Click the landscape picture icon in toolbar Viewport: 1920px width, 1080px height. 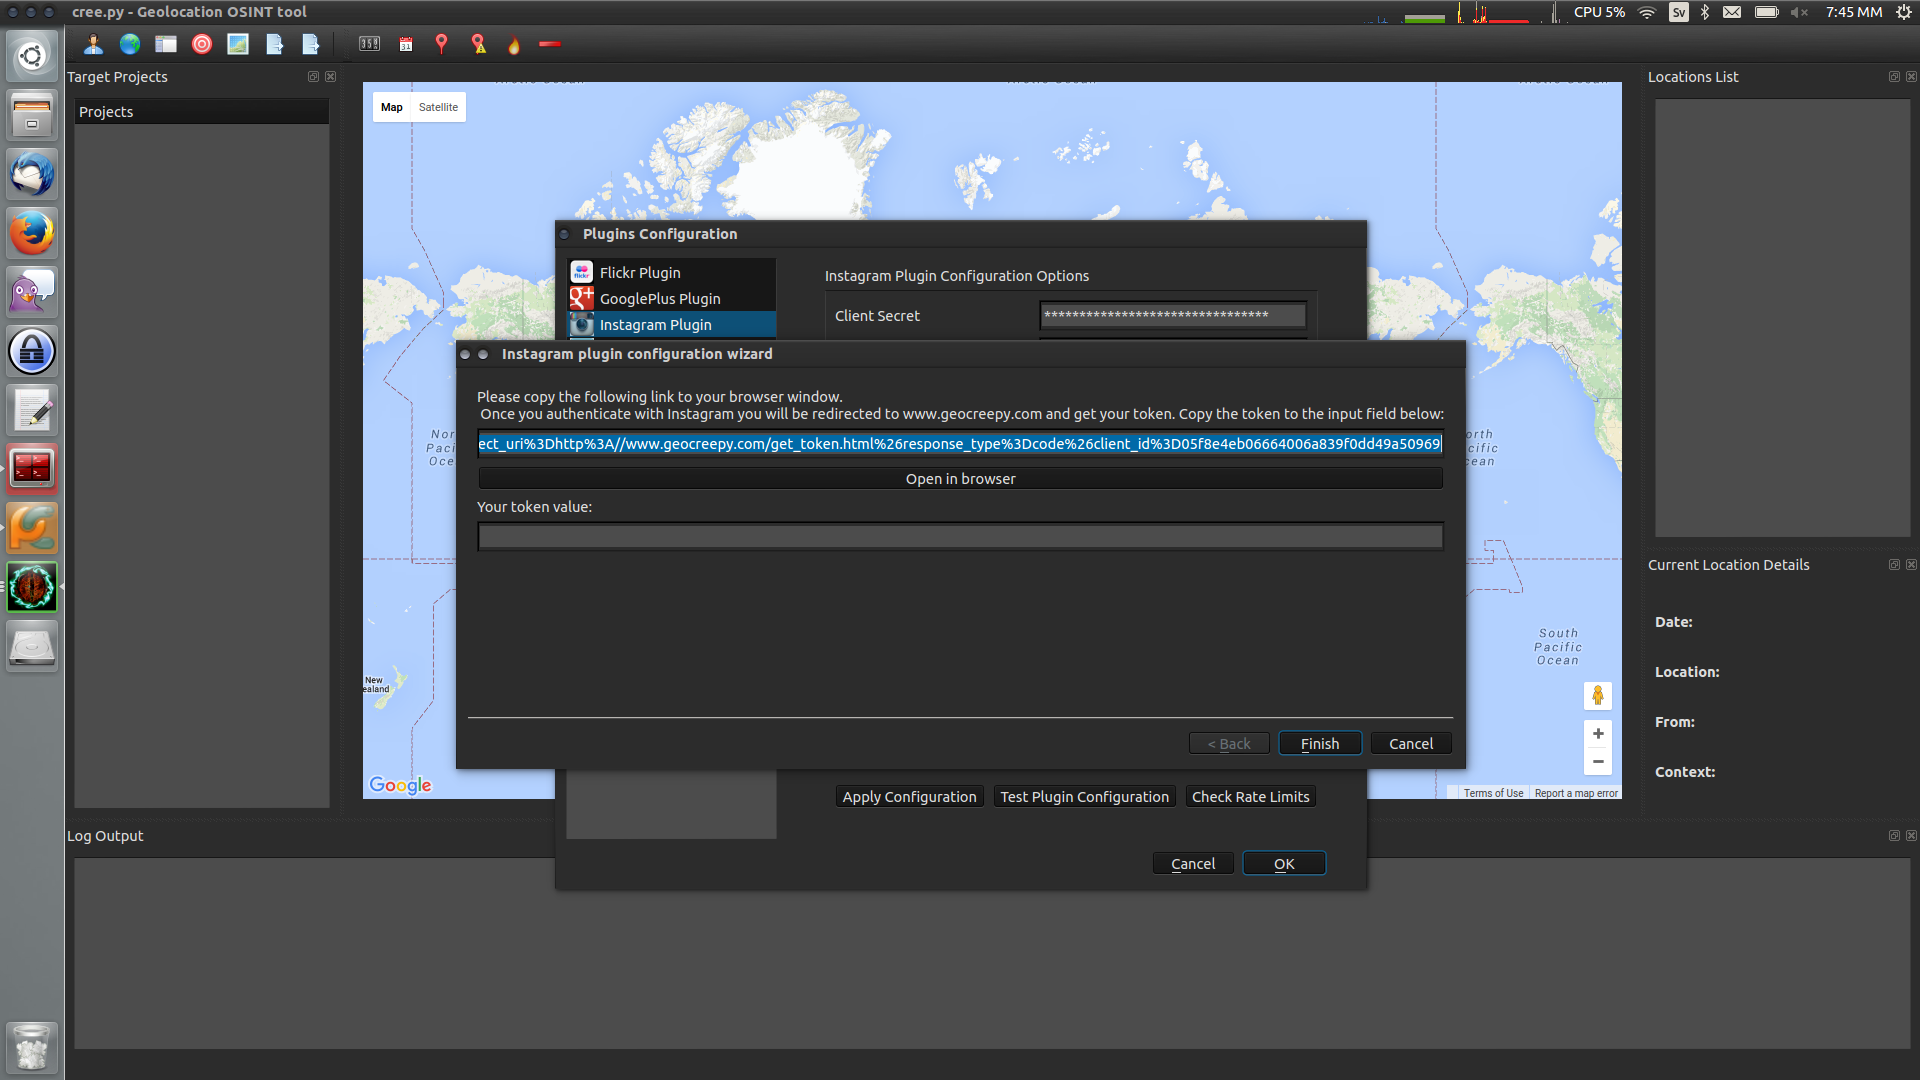(238, 44)
